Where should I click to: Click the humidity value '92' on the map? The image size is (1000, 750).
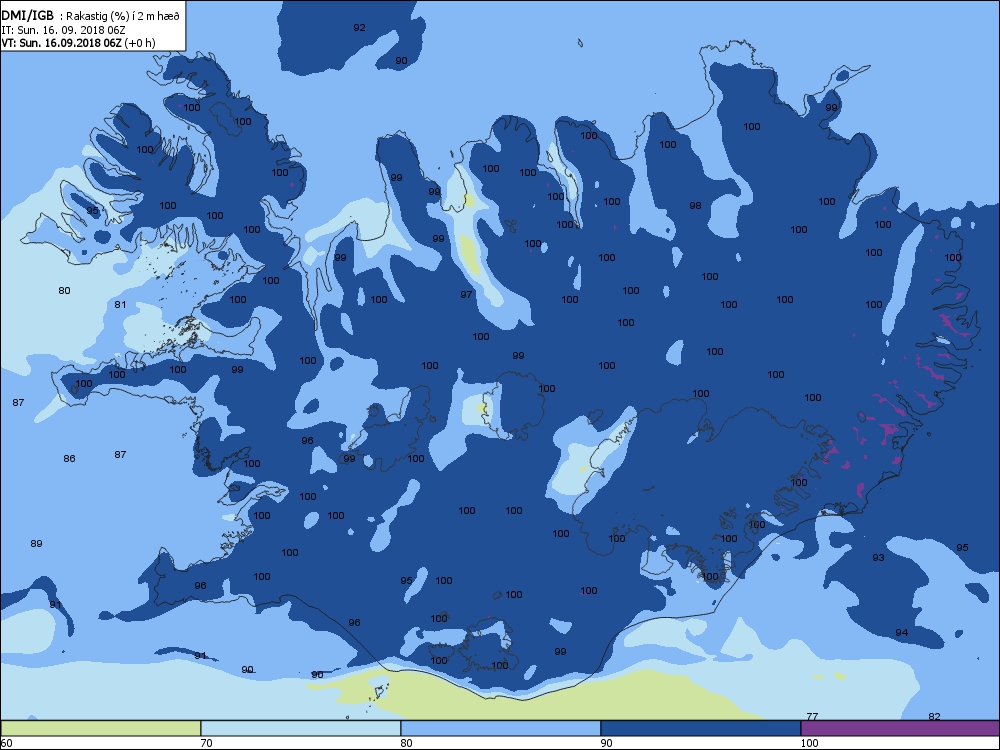[x=360, y=27]
